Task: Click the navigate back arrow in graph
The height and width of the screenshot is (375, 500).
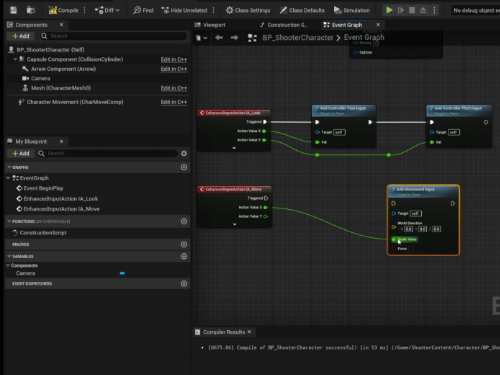Action: pyautogui.click(x=219, y=38)
